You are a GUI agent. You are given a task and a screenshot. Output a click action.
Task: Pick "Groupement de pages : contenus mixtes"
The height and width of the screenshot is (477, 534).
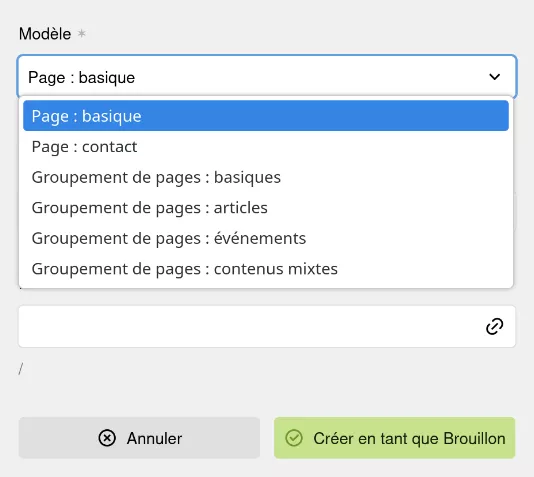click(x=266, y=269)
